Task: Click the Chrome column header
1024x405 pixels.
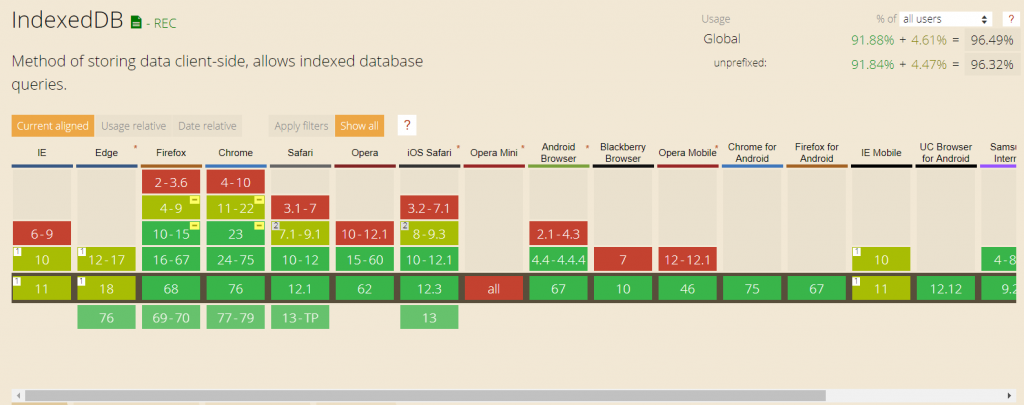Action: pyautogui.click(x=236, y=153)
